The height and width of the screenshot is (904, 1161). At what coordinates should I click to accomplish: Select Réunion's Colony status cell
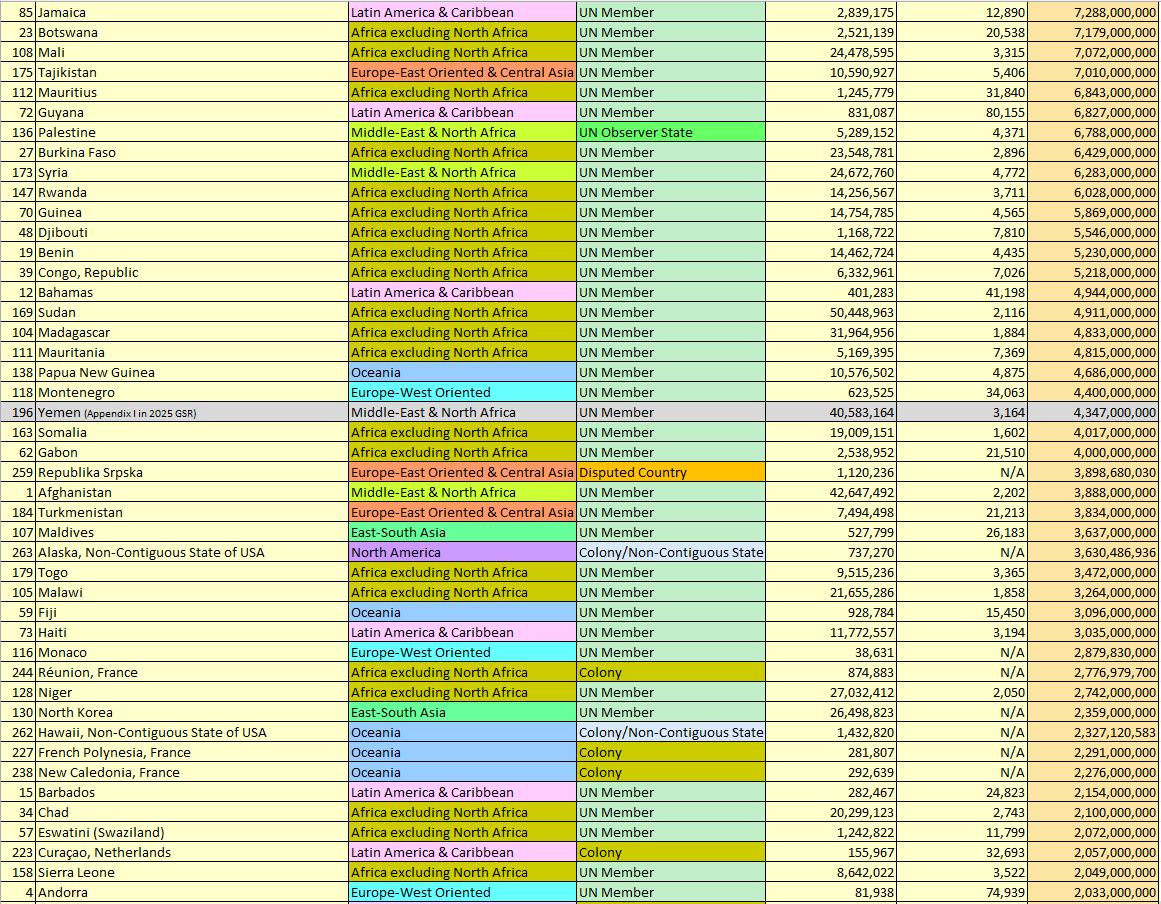click(671, 672)
